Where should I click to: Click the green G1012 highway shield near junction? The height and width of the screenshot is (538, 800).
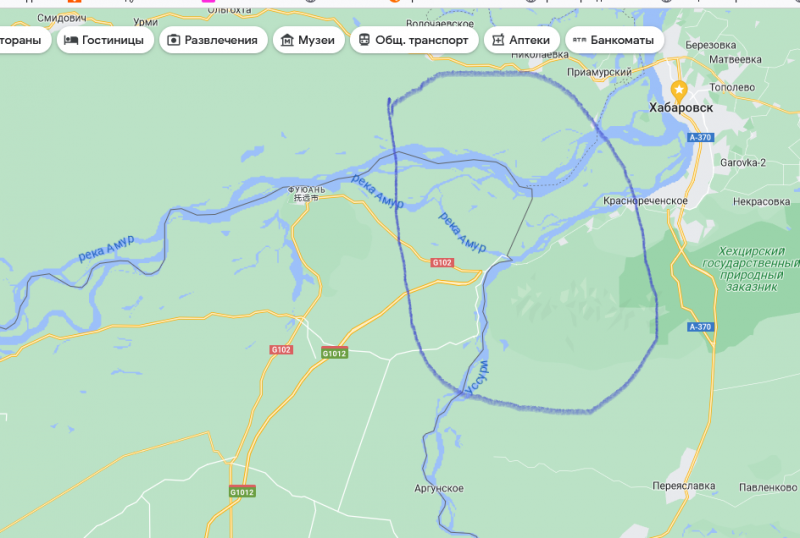tap(335, 353)
